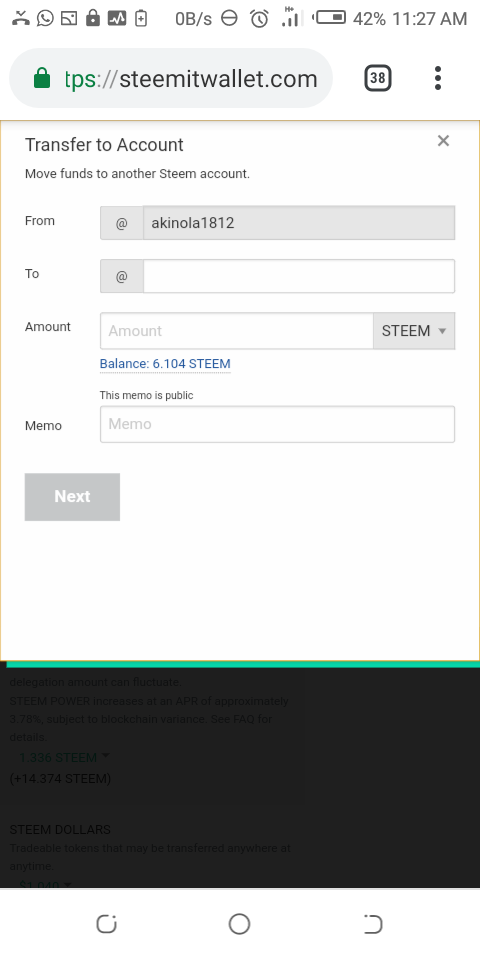The width and height of the screenshot is (480, 960).
Task: Click the To account input field
Action: [299, 276]
